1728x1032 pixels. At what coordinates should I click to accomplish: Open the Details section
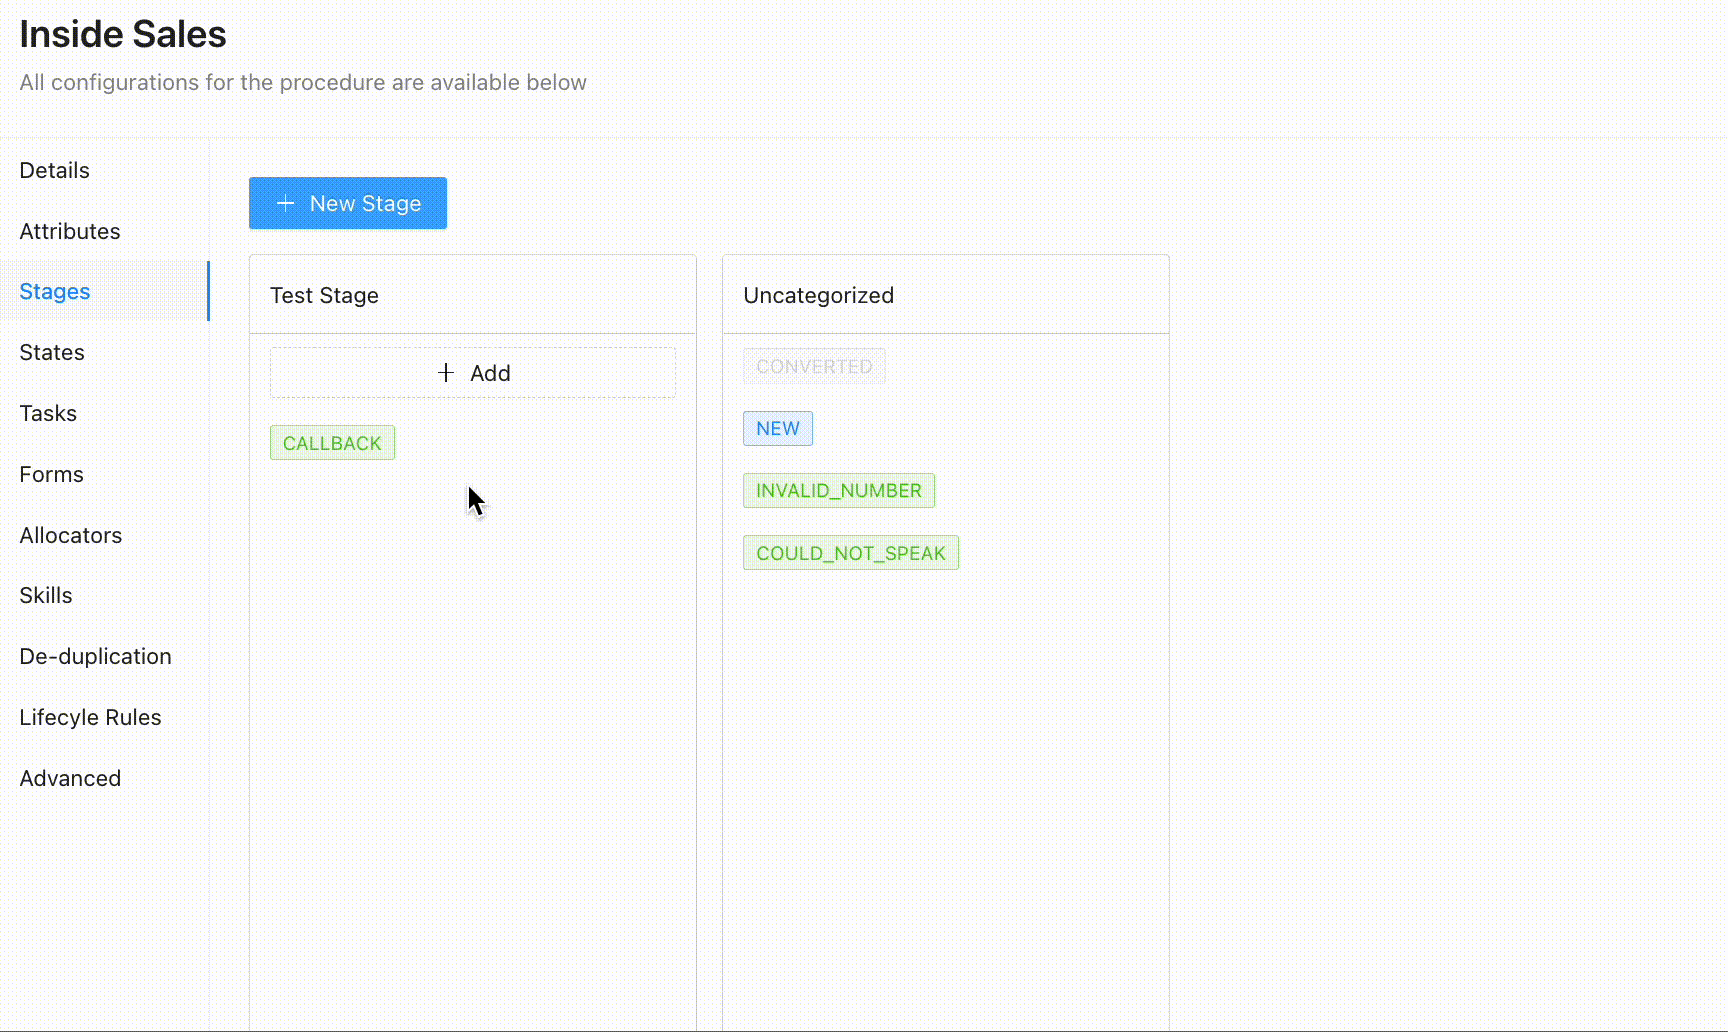(x=55, y=170)
